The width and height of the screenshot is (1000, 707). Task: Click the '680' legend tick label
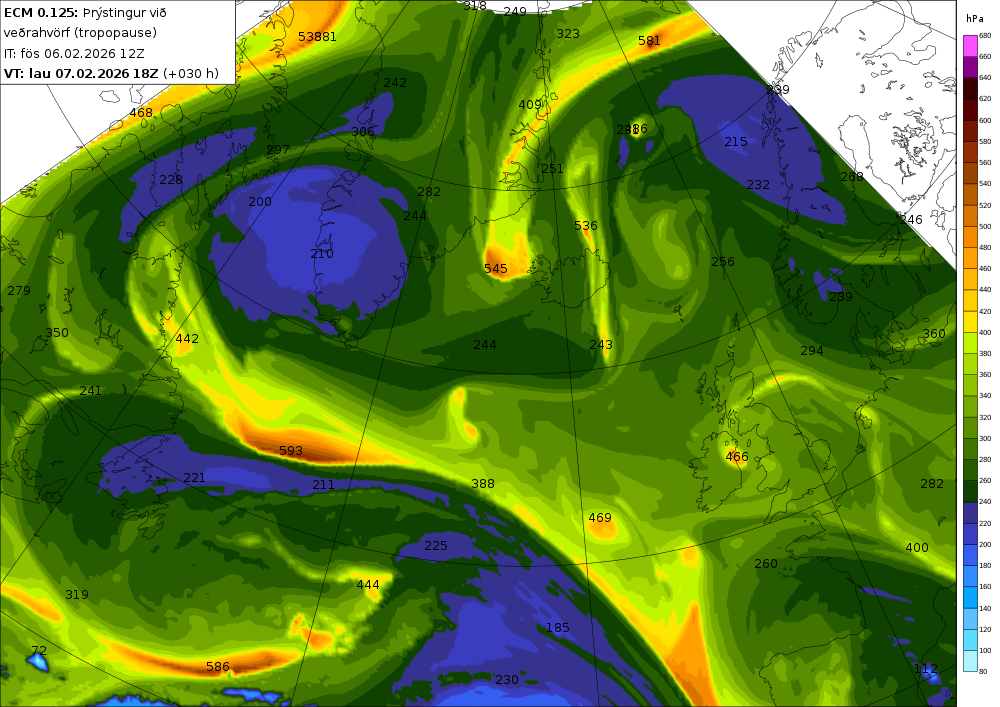pos(985,36)
